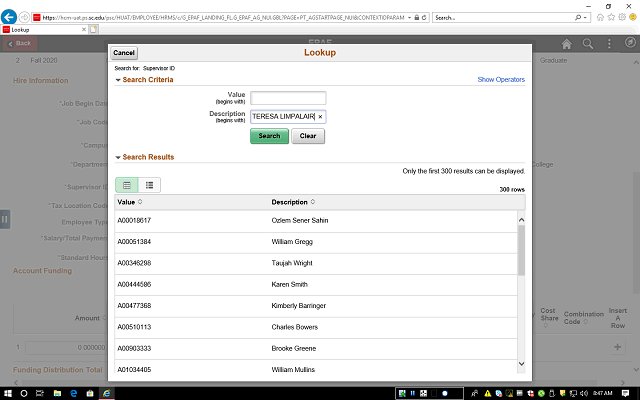
Task: Close the Lookup browser tab
Action: click(x=83, y=29)
